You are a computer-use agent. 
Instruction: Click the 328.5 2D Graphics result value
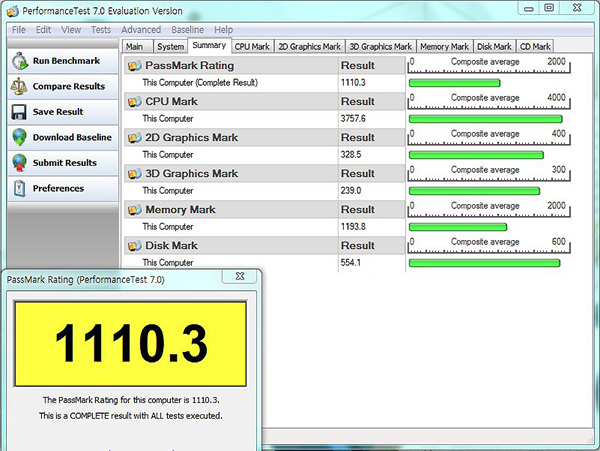(351, 155)
